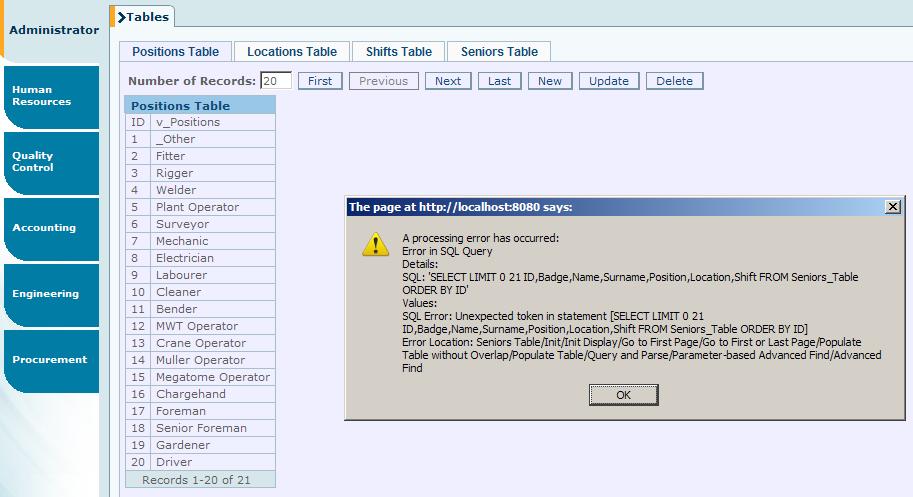Jump to the Last page
This screenshot has width=913, height=497.
click(499, 81)
